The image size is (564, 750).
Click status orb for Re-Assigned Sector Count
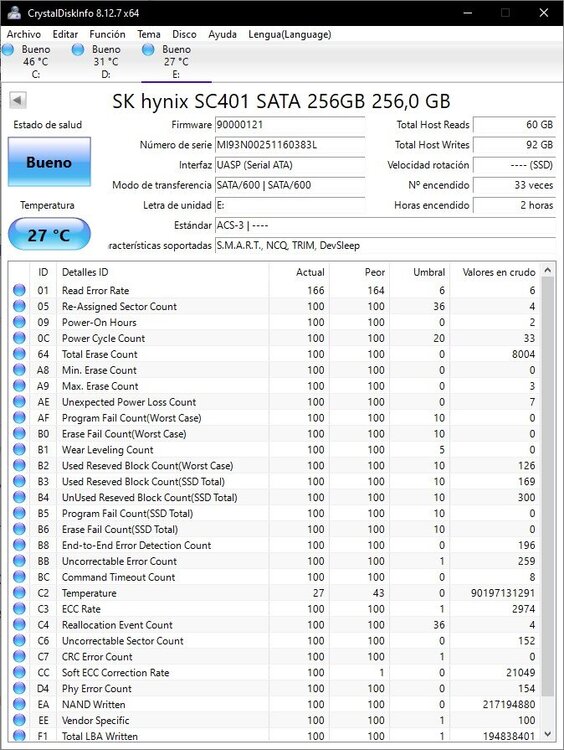pyautogui.click(x=20, y=306)
